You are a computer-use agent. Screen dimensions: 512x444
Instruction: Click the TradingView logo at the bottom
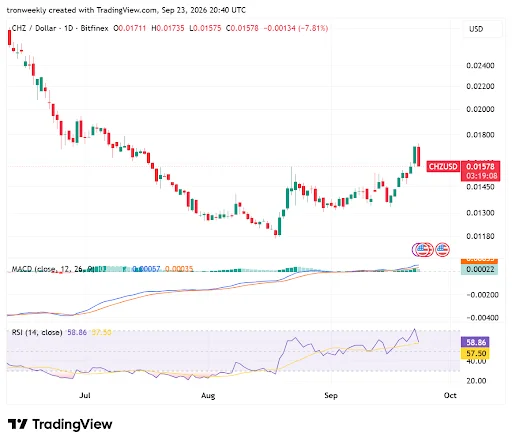point(60,424)
